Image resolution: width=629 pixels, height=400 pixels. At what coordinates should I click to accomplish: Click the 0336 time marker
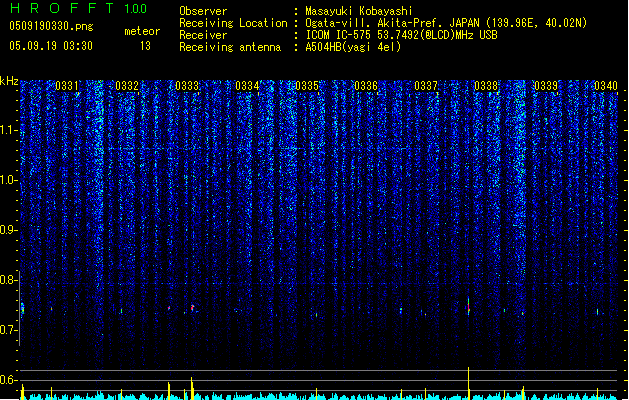(x=366, y=86)
